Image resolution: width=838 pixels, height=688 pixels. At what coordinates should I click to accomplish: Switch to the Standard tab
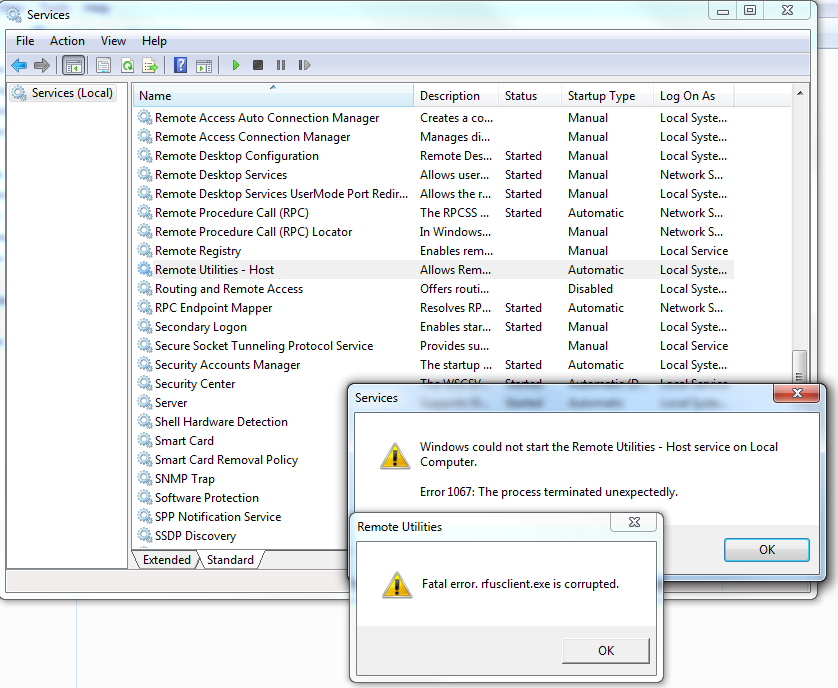tap(231, 560)
